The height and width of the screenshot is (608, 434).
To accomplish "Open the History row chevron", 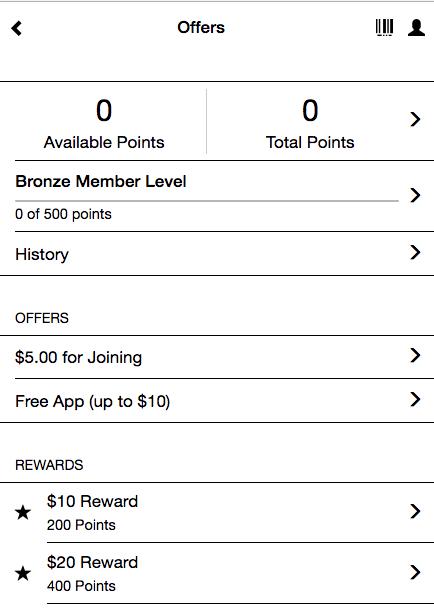I will point(415,252).
